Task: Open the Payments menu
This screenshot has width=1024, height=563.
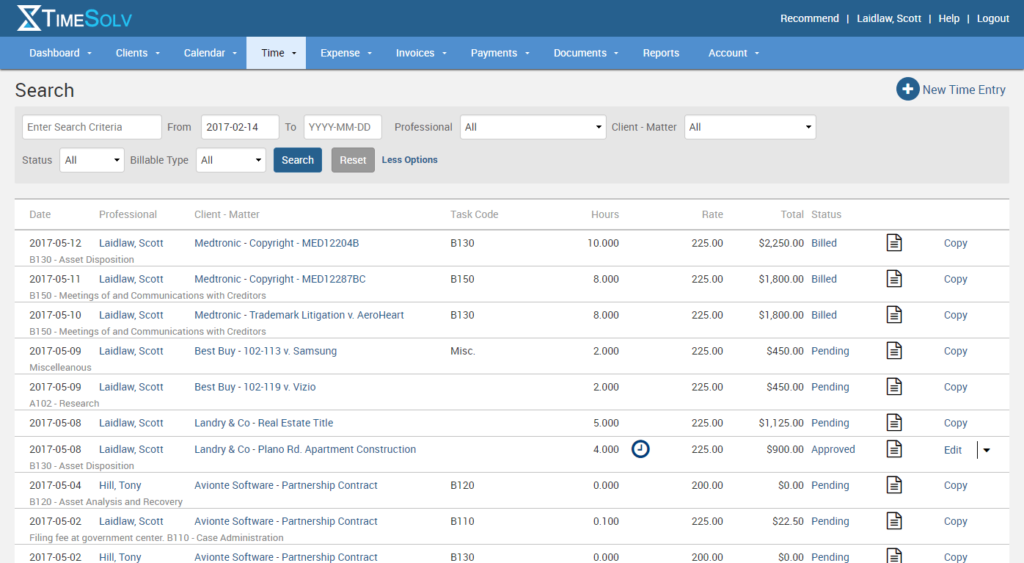Action: pos(500,53)
